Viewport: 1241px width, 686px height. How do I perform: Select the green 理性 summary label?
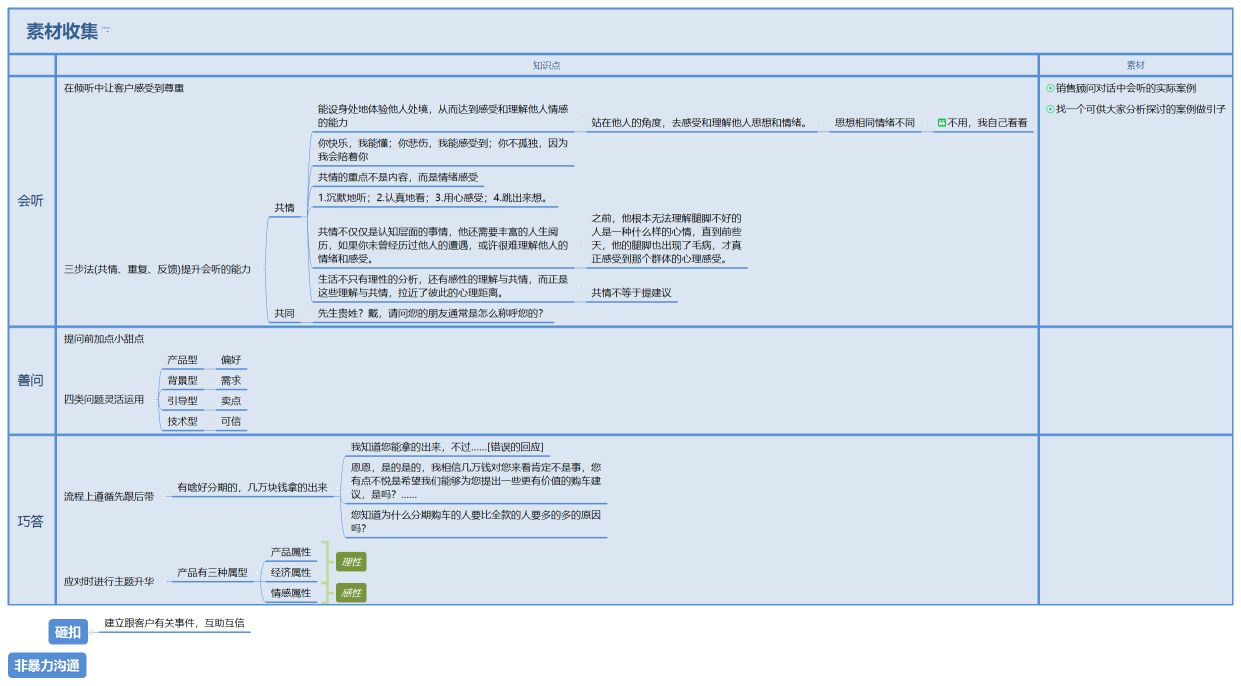point(351,562)
